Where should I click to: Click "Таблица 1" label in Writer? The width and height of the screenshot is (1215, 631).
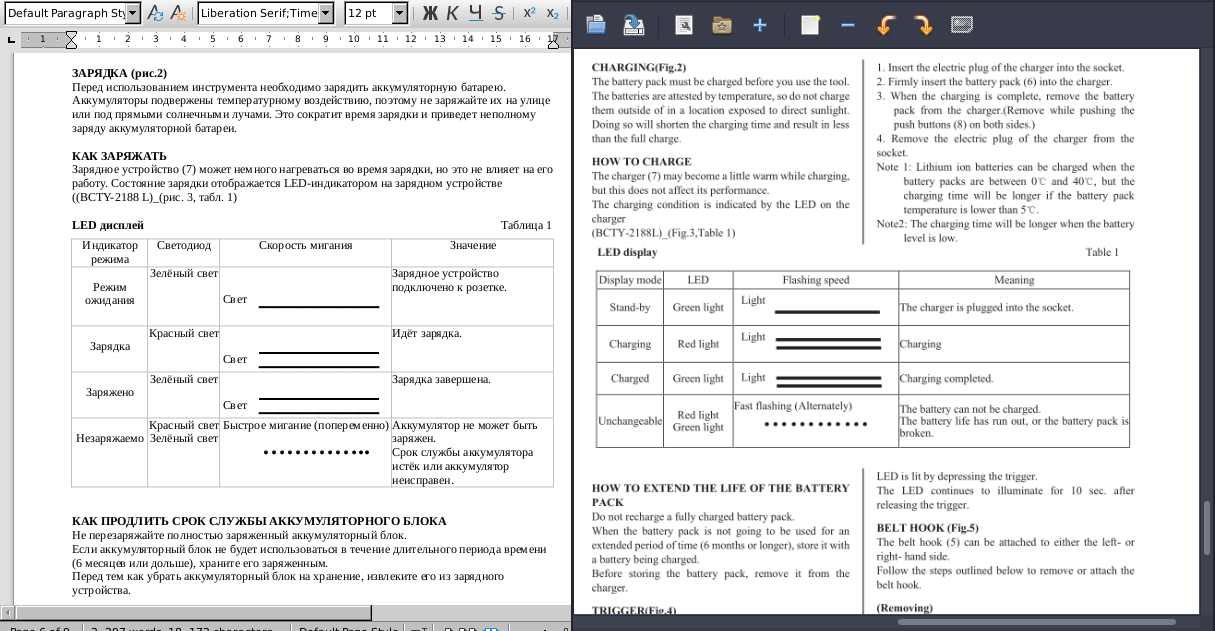point(526,225)
